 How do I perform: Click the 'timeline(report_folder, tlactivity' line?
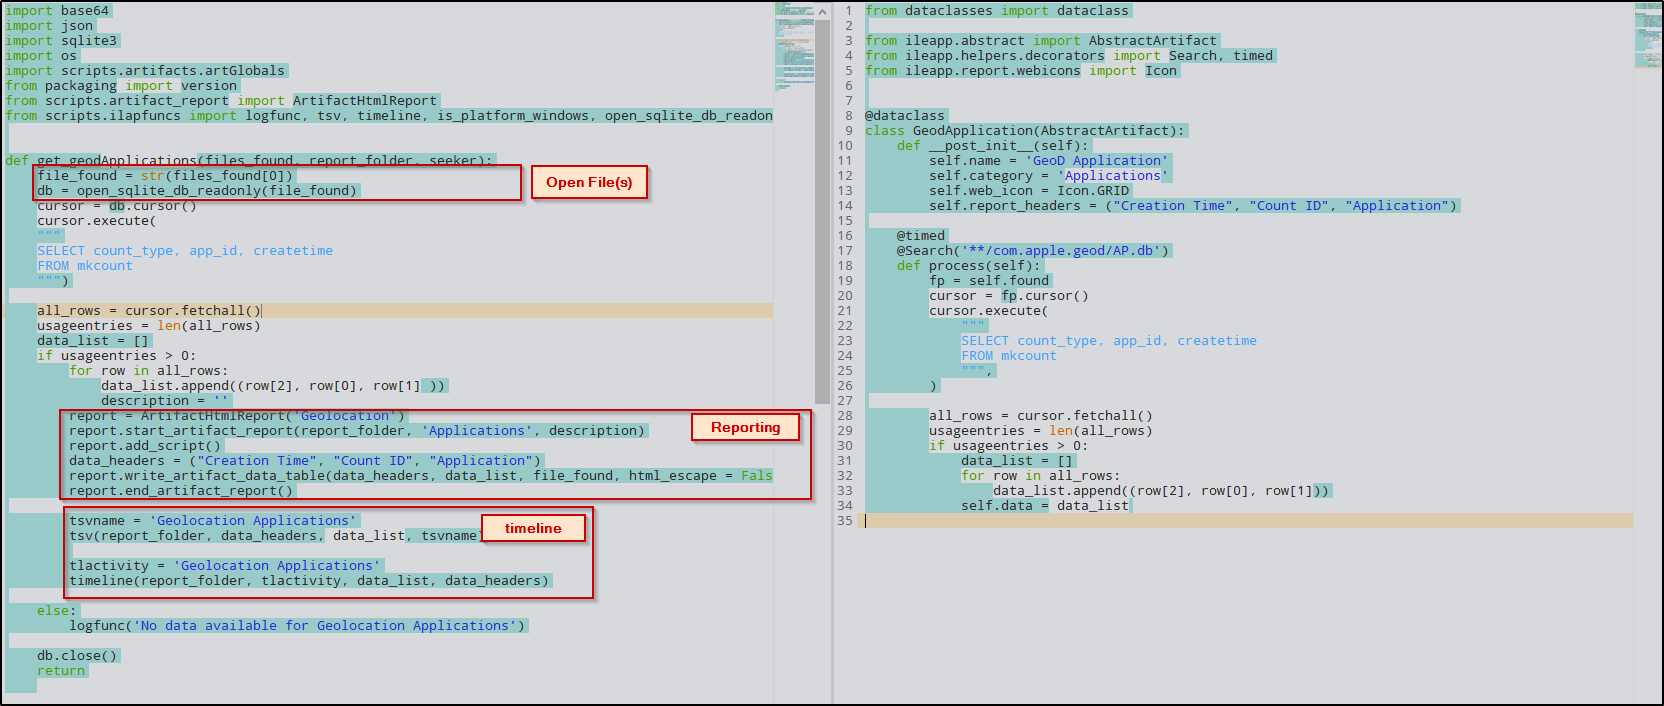pyautogui.click(x=309, y=581)
